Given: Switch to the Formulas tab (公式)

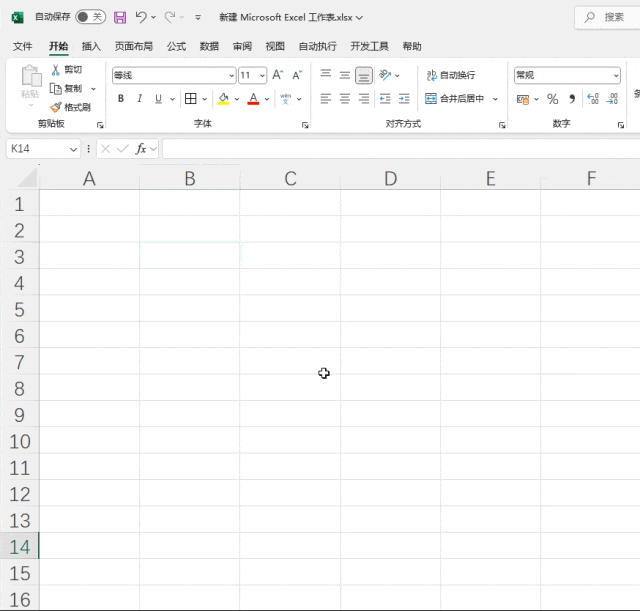Looking at the screenshot, I should (176, 47).
